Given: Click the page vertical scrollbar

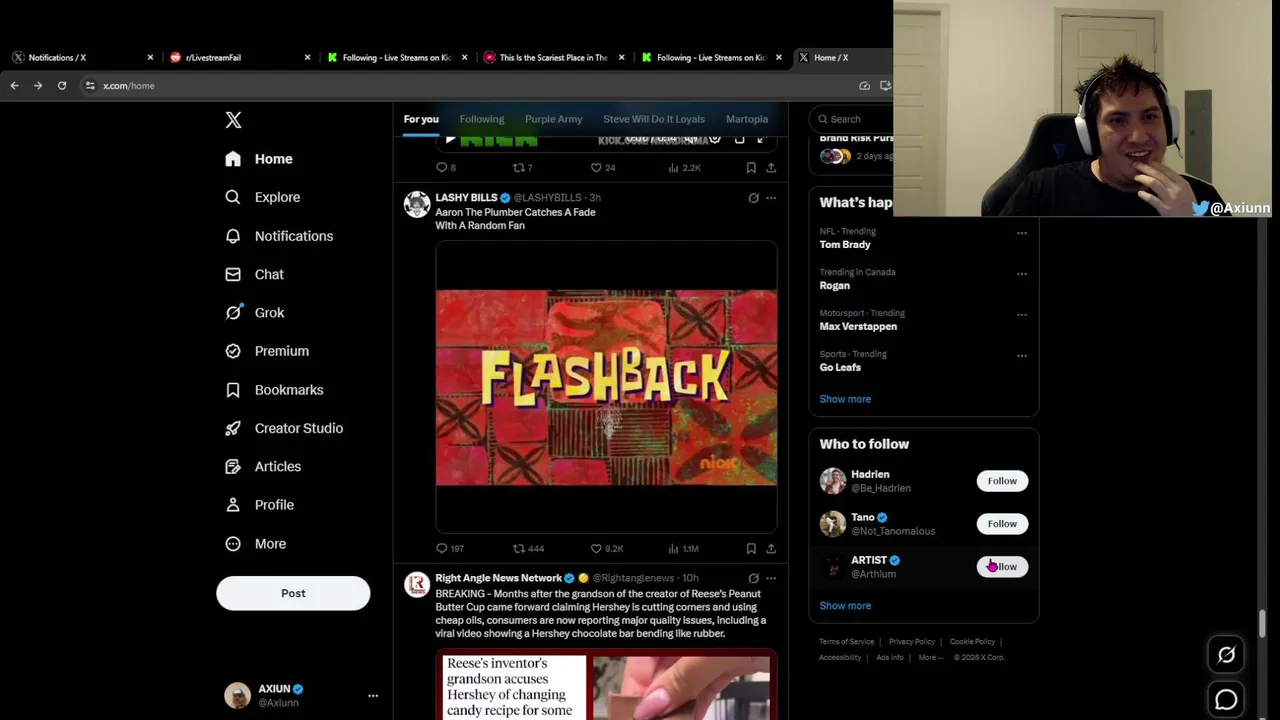Looking at the screenshot, I should [1262, 623].
